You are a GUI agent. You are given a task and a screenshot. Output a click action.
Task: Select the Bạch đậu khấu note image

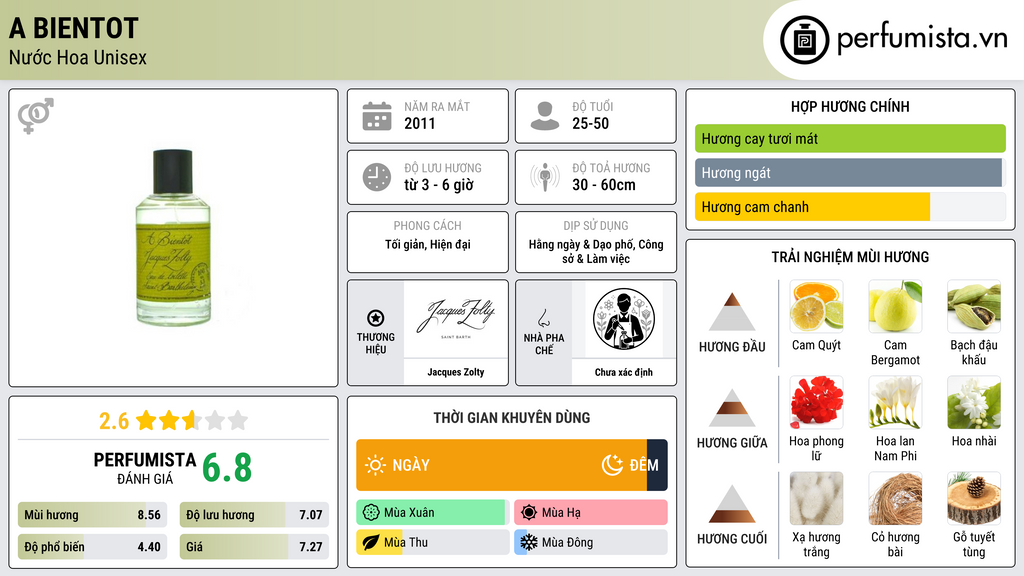point(974,306)
